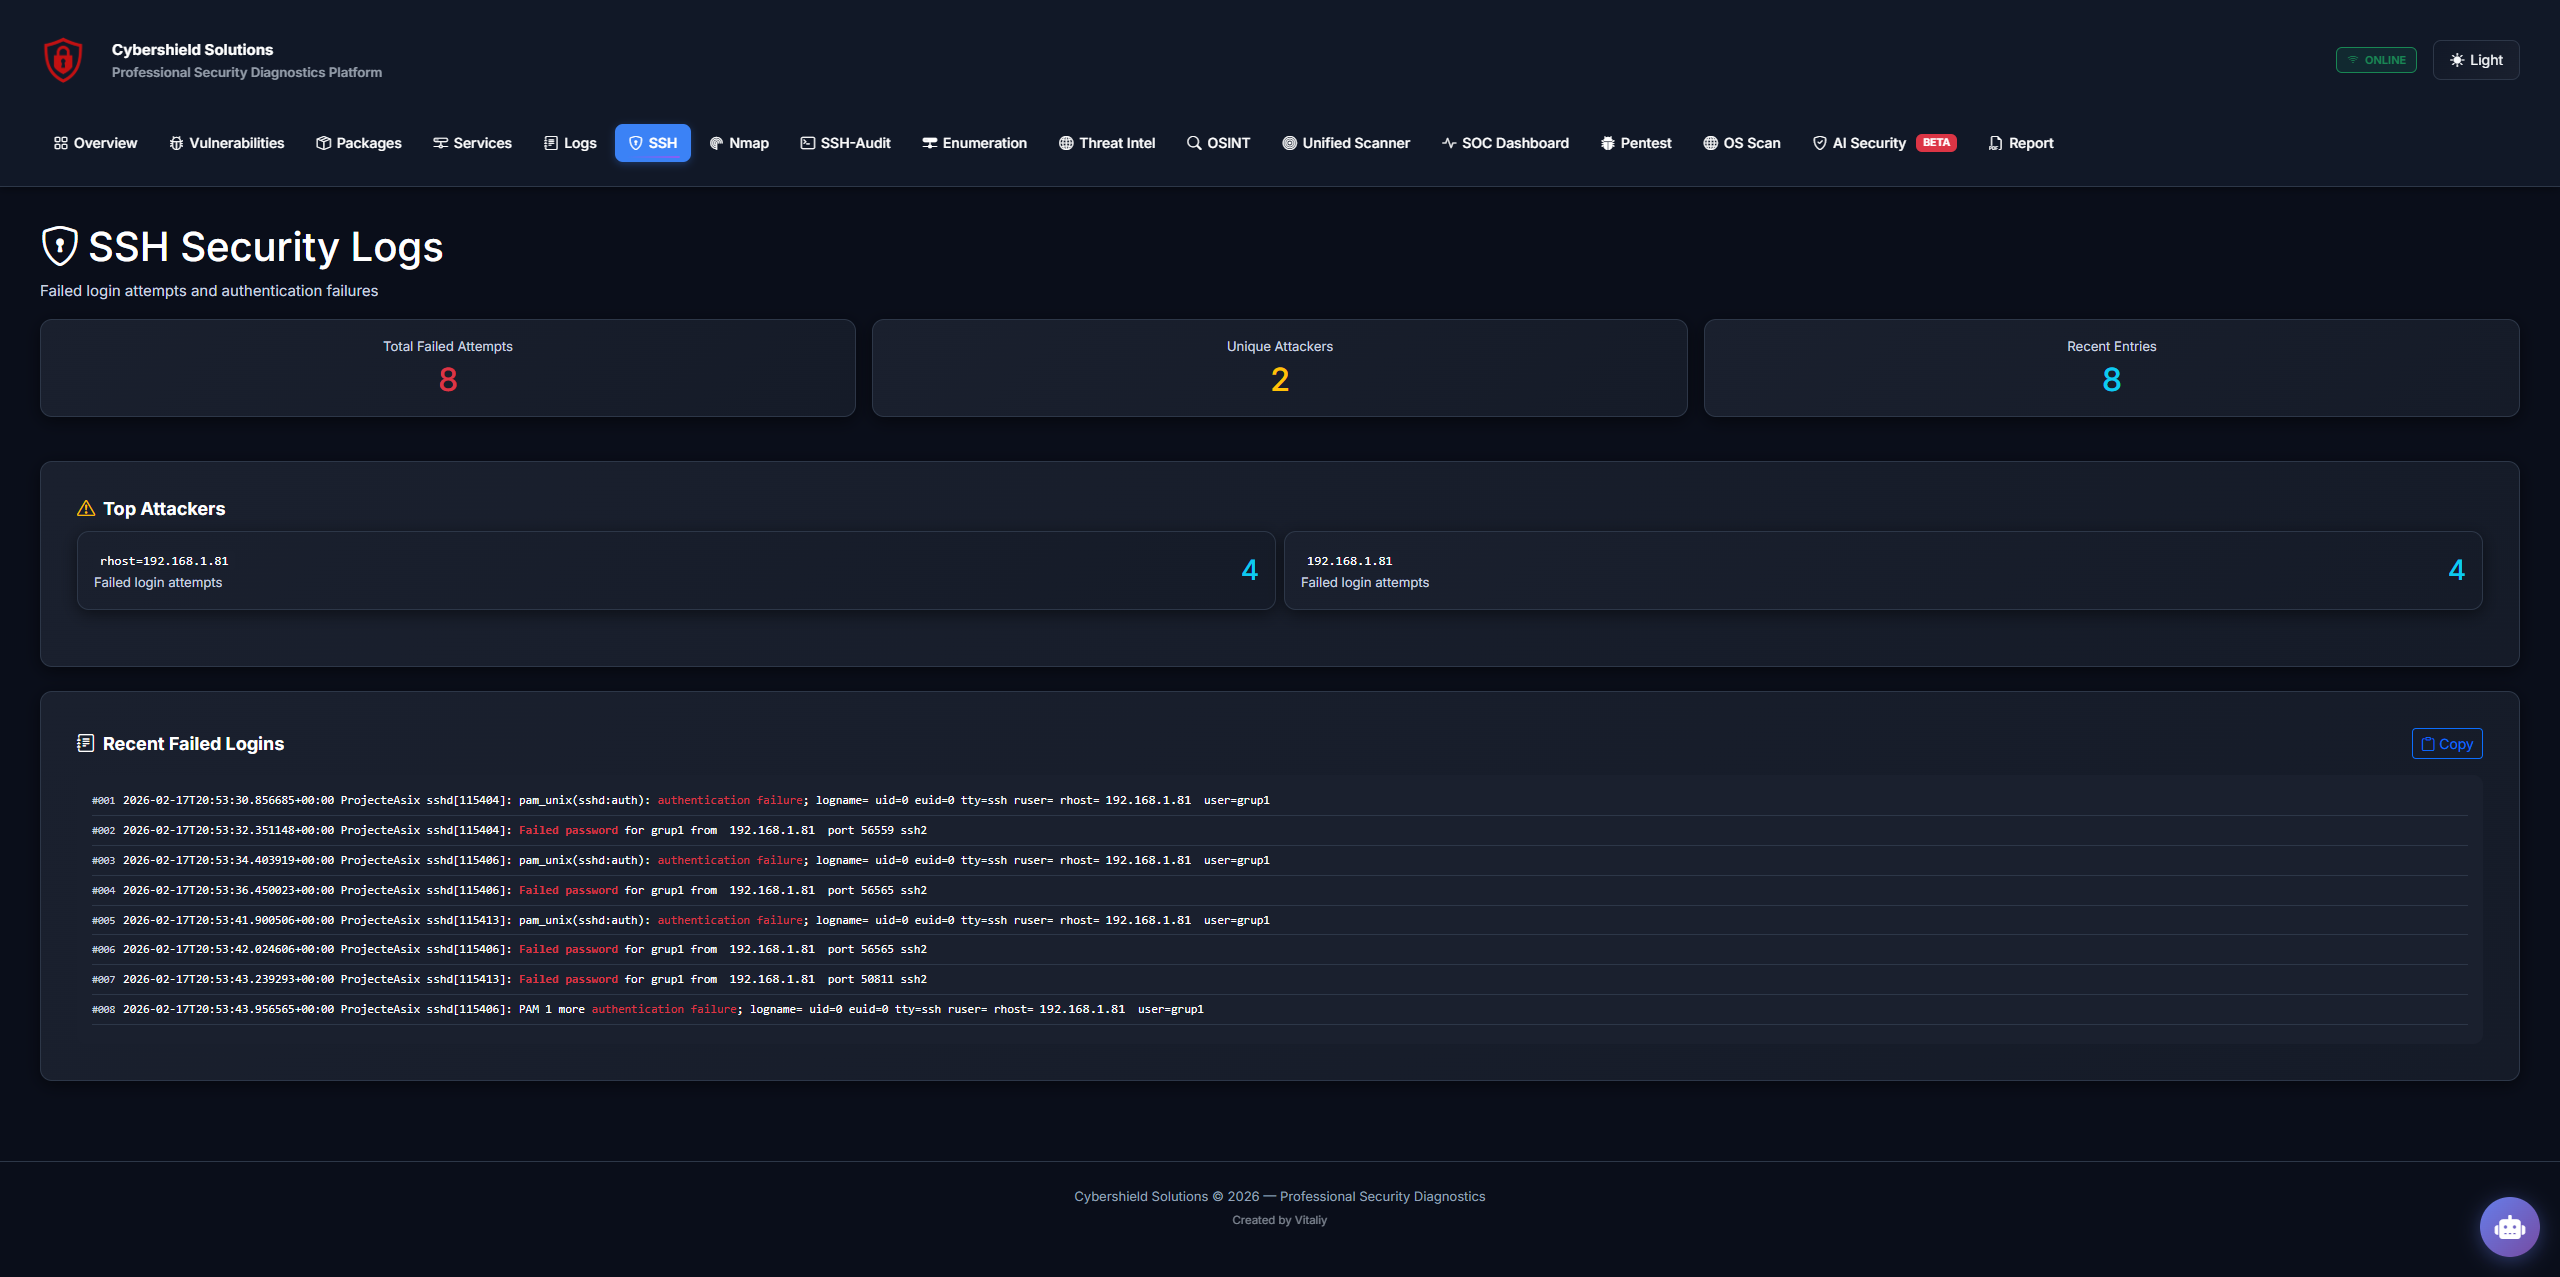Image resolution: width=2560 pixels, height=1277 pixels.
Task: Select the rhost=192.168.1.81 attacker card
Action: pyautogui.click(x=676, y=570)
